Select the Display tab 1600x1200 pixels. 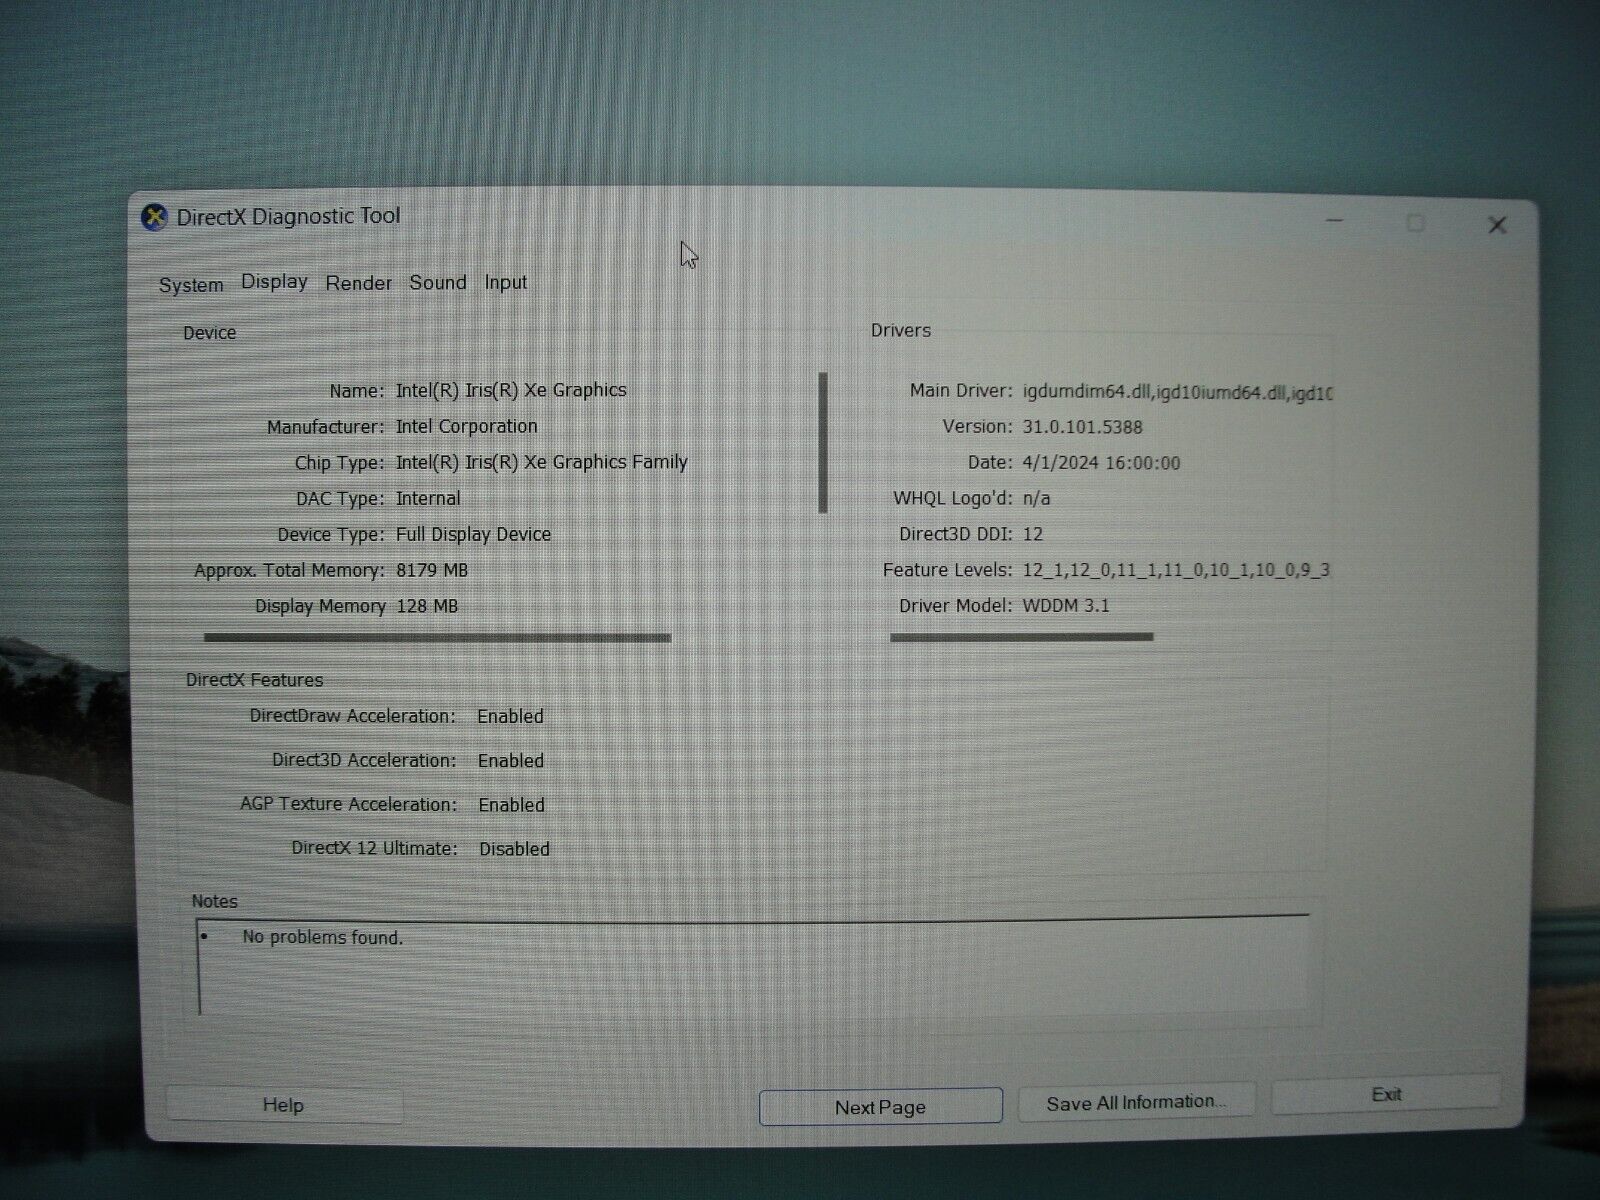tap(274, 282)
